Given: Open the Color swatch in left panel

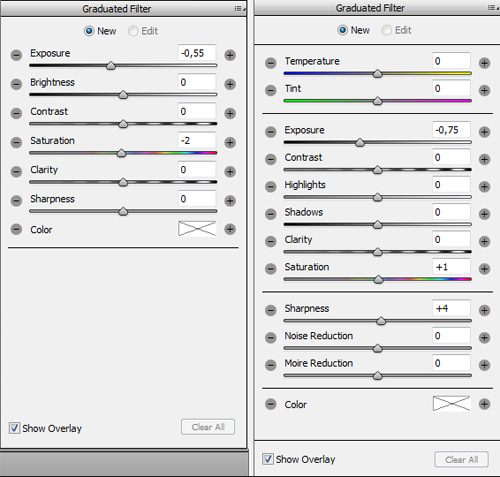Looking at the screenshot, I should [x=197, y=229].
